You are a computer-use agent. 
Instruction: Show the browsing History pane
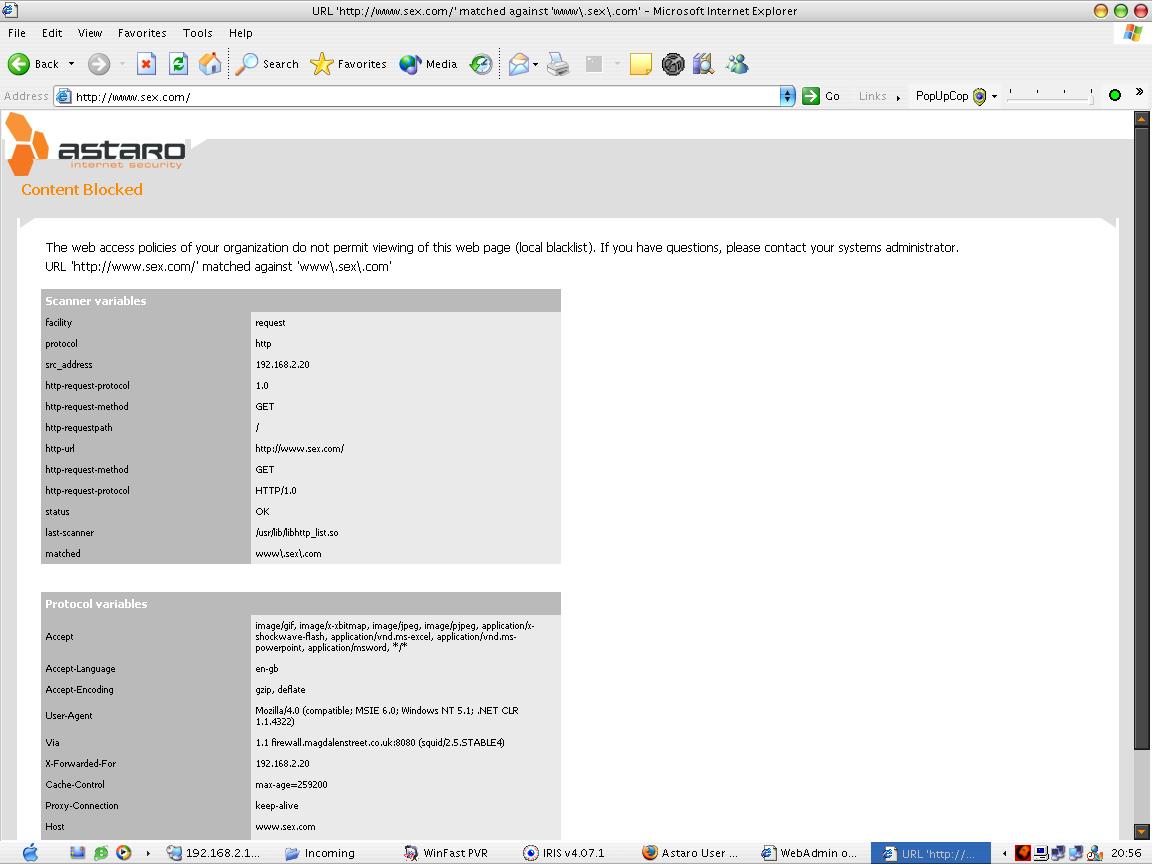[x=481, y=64]
